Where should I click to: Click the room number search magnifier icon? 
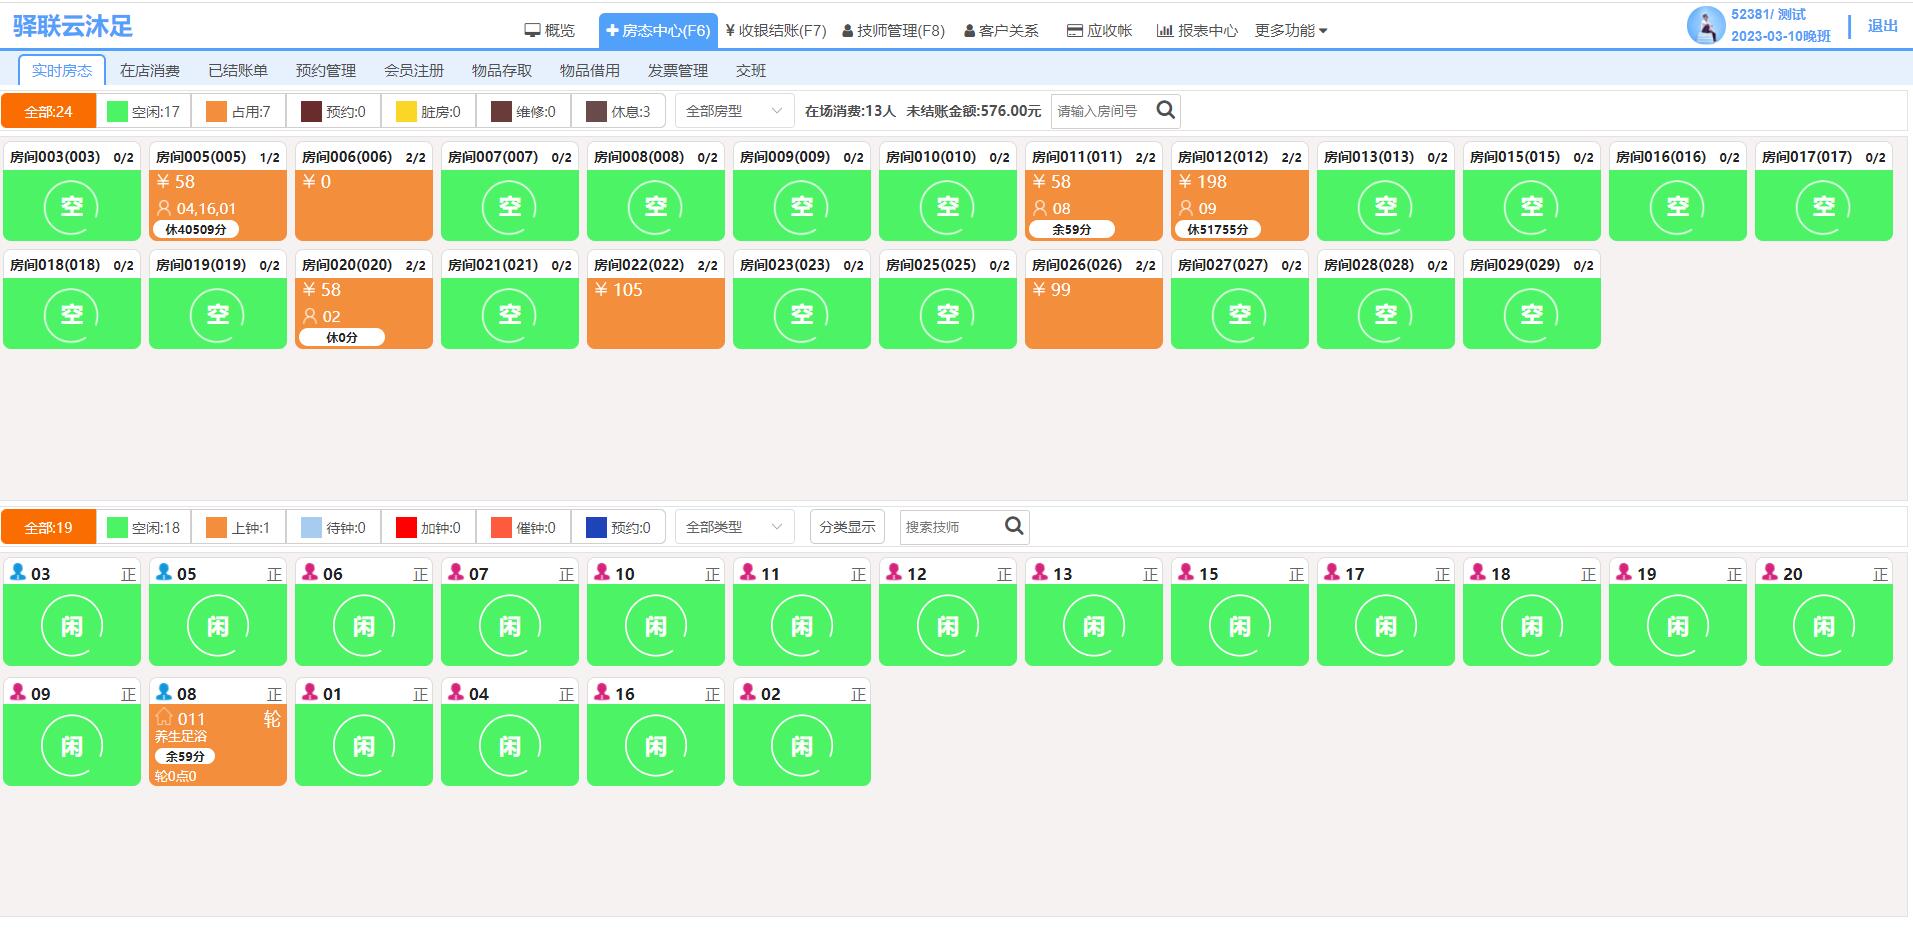[x=1165, y=111]
